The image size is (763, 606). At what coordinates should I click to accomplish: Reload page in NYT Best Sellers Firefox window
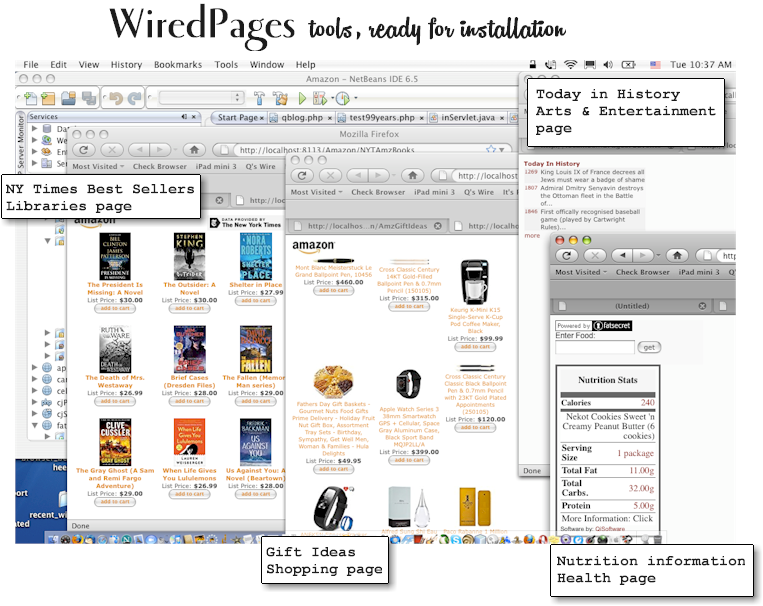pyautogui.click(x=84, y=150)
